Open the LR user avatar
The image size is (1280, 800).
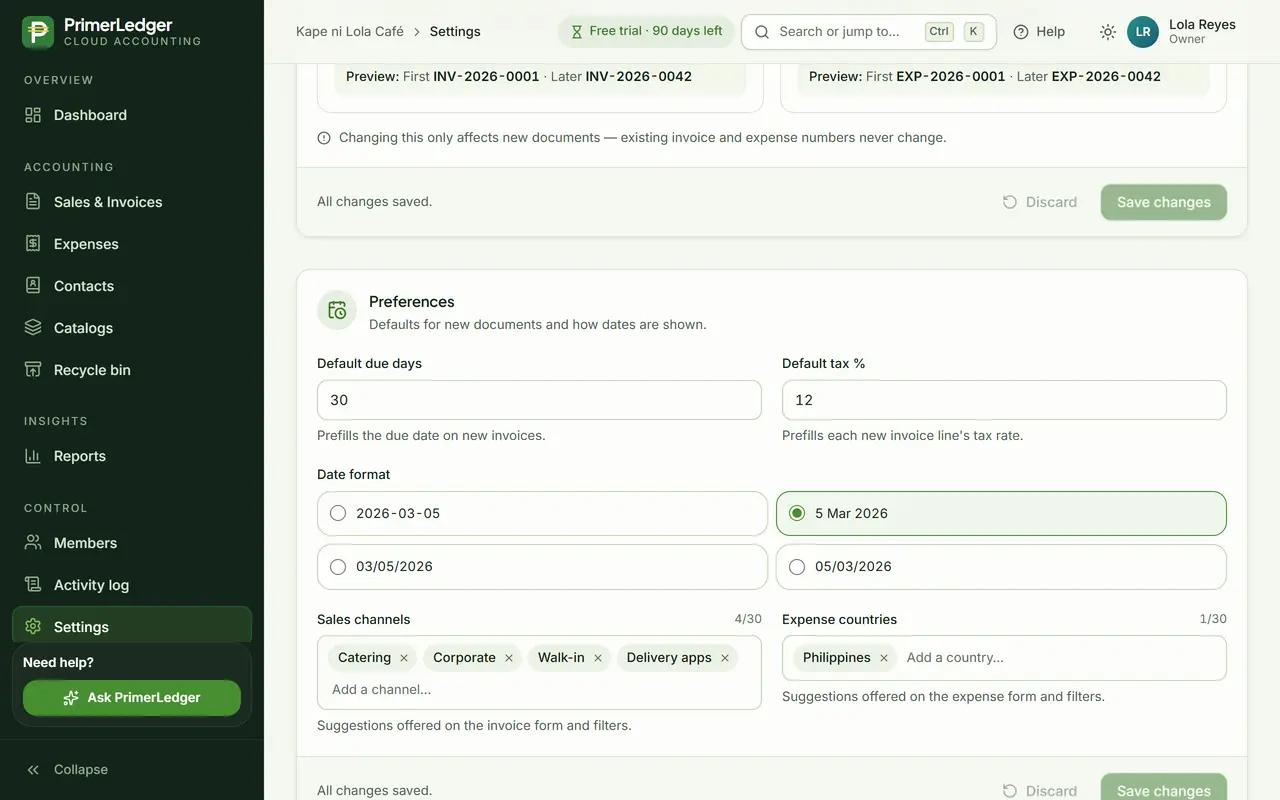pyautogui.click(x=1143, y=32)
